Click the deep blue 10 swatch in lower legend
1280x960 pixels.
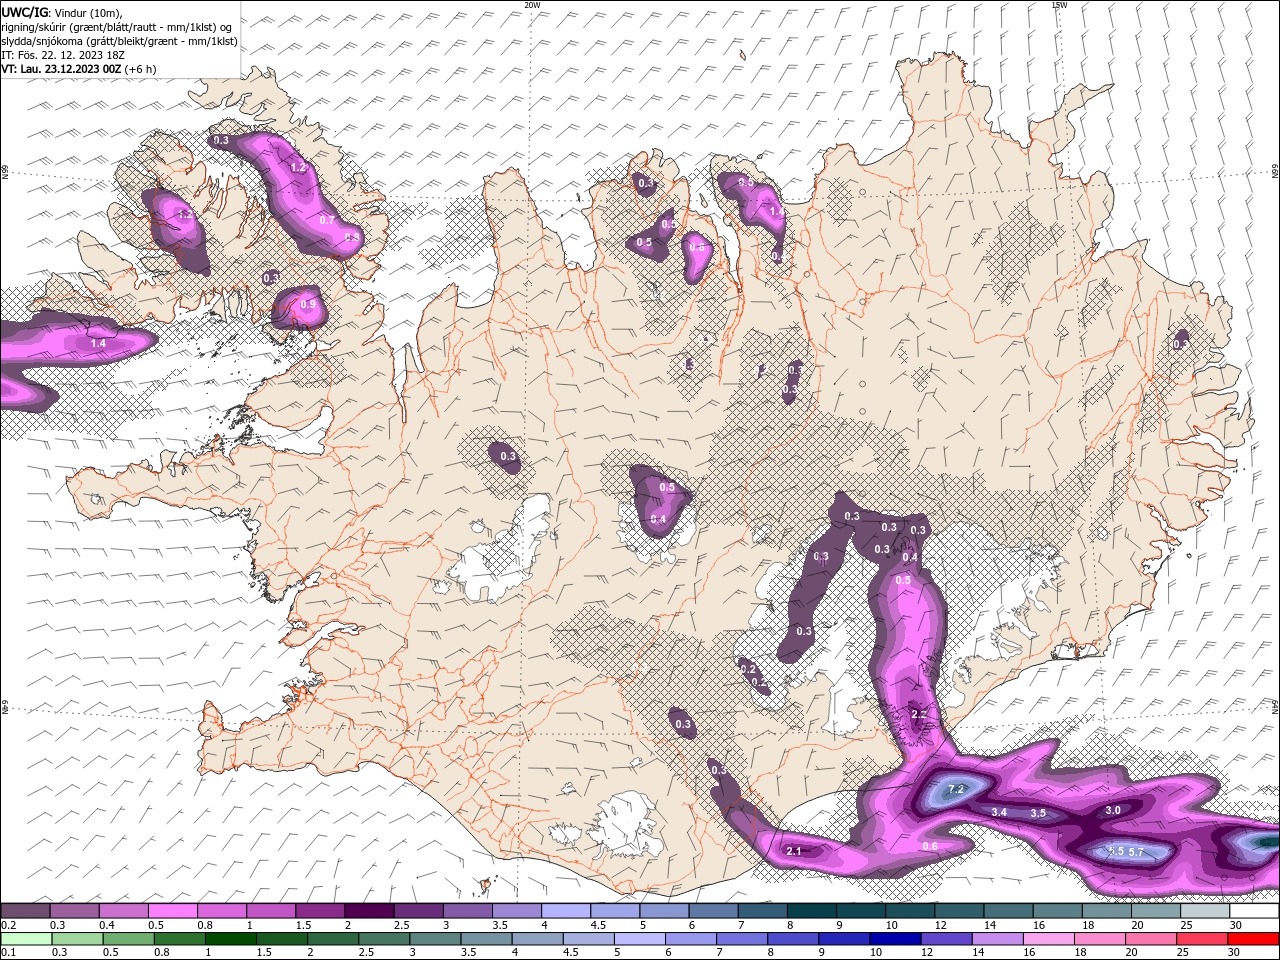(x=895, y=939)
